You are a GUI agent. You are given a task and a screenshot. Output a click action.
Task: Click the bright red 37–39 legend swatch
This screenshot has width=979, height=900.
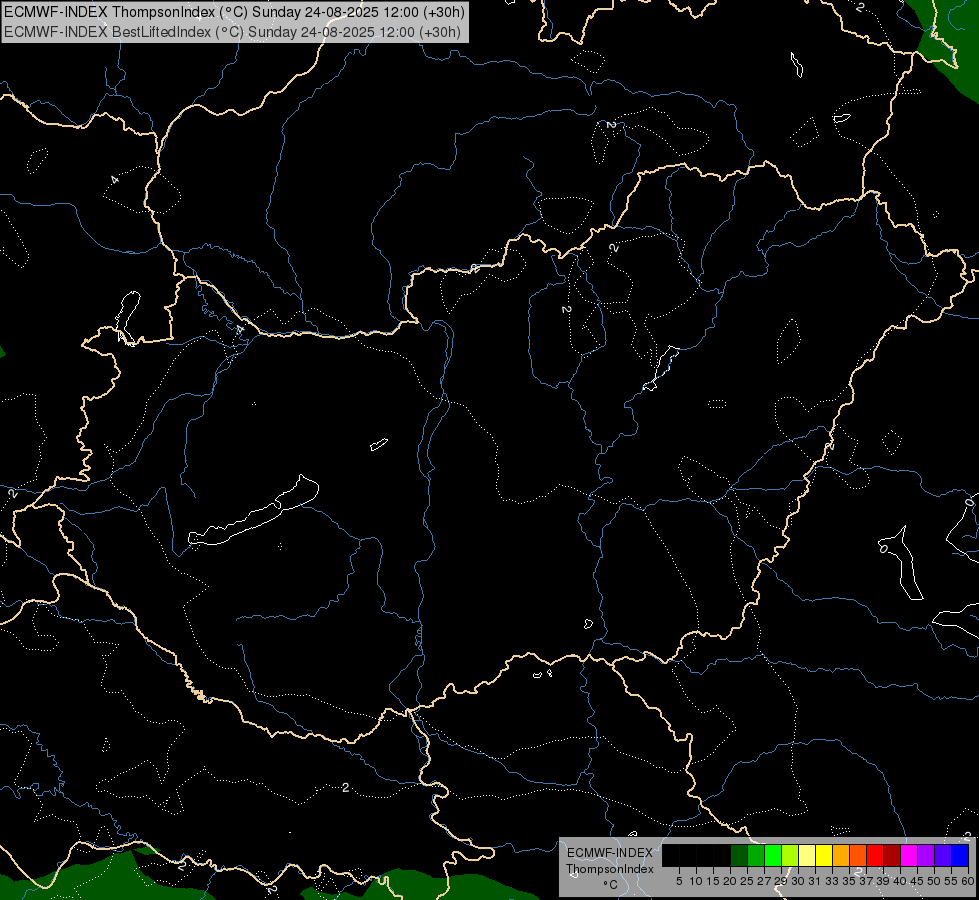pyautogui.click(x=875, y=855)
